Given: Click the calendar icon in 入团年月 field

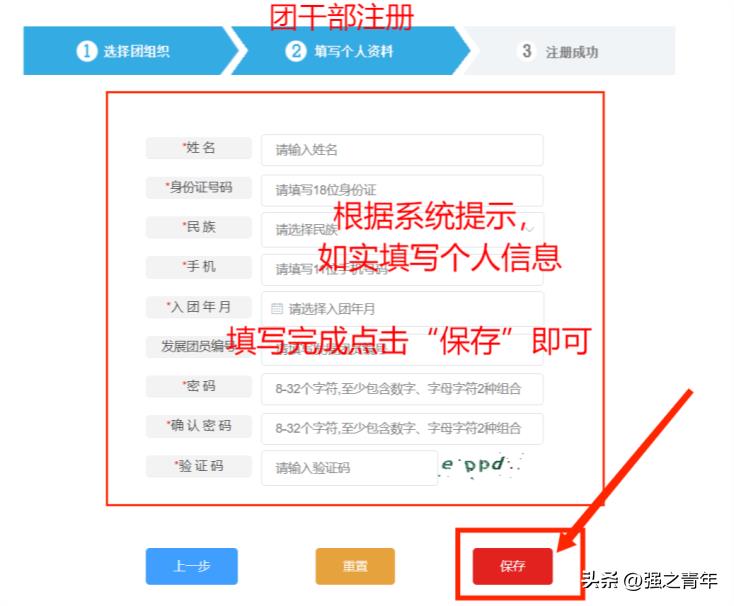Looking at the screenshot, I should click(277, 309).
